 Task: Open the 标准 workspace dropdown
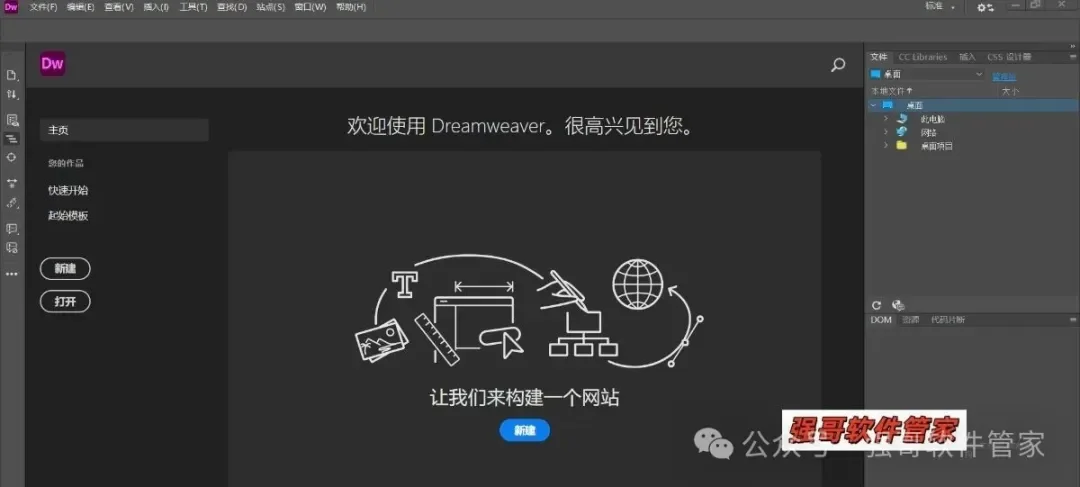point(940,7)
